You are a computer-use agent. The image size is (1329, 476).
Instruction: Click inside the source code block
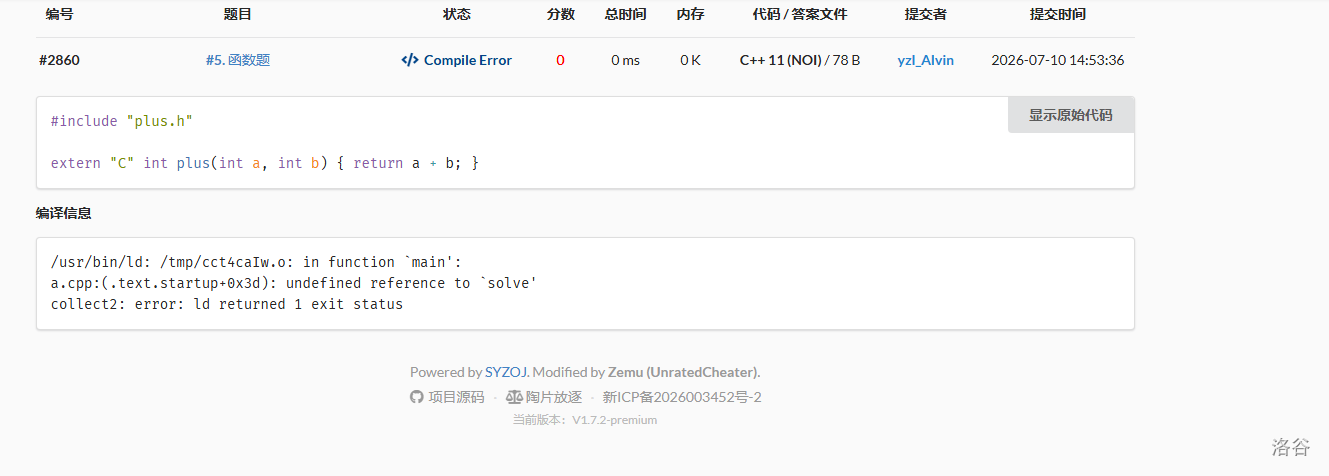(585, 142)
